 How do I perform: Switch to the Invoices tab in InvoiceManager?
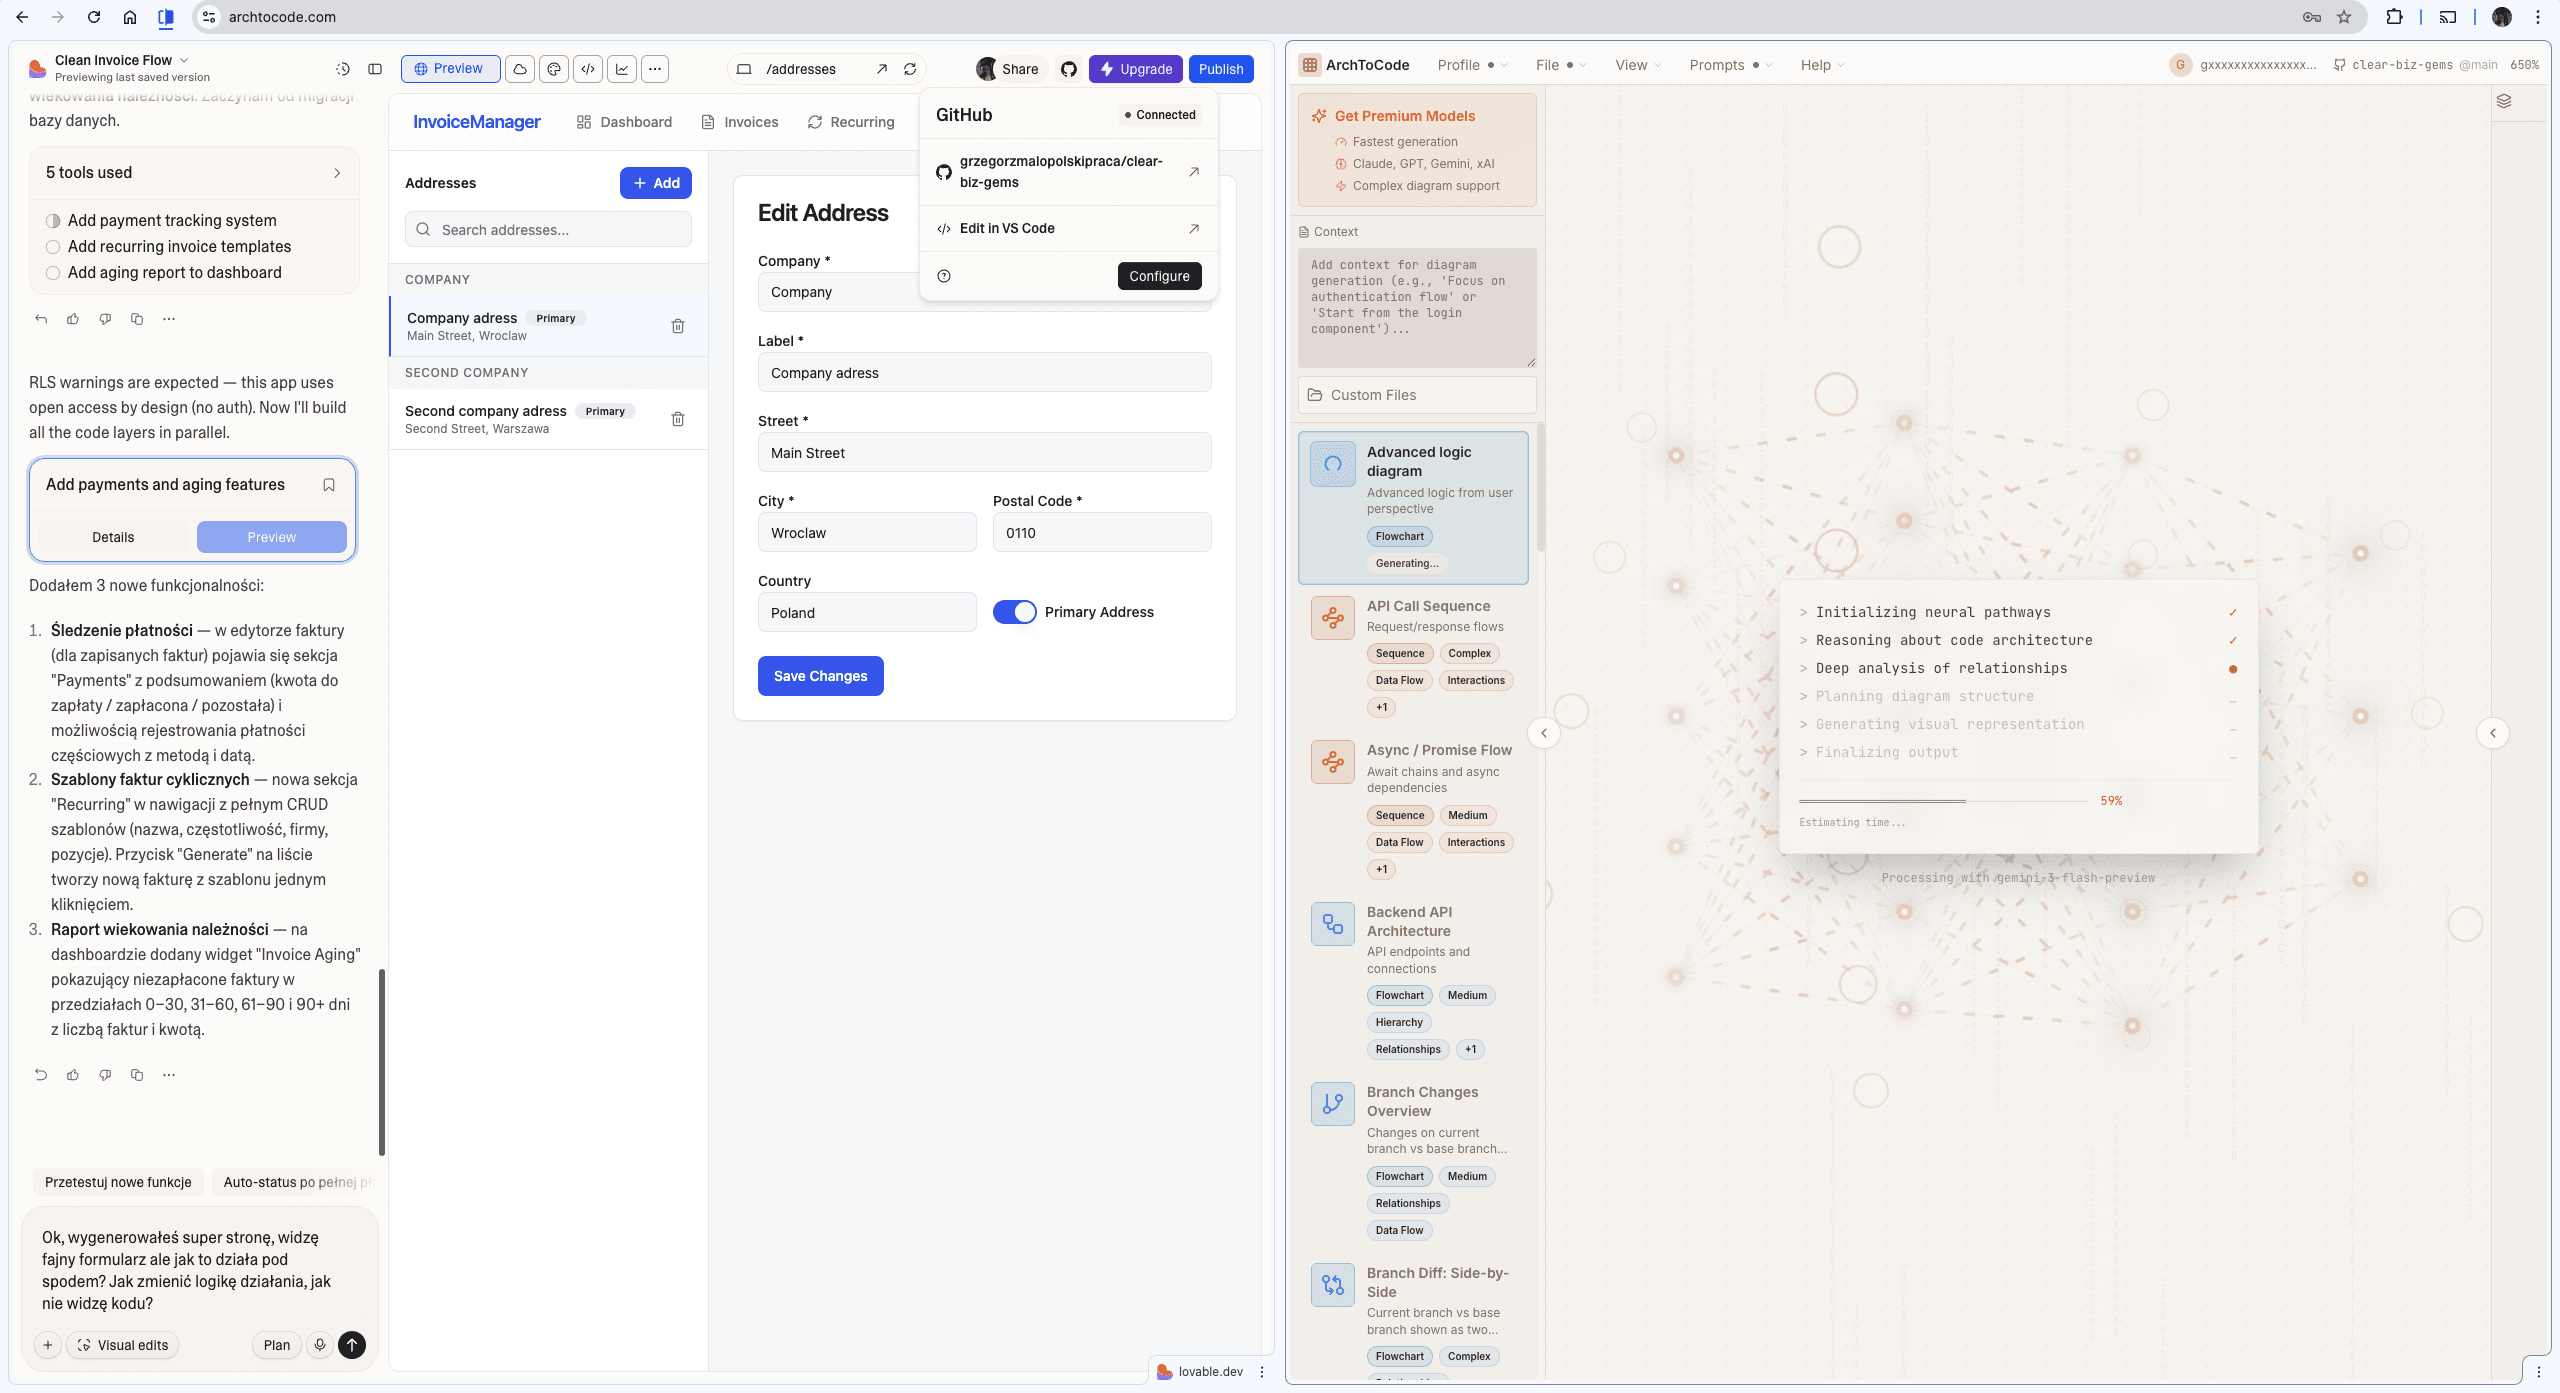(x=740, y=122)
